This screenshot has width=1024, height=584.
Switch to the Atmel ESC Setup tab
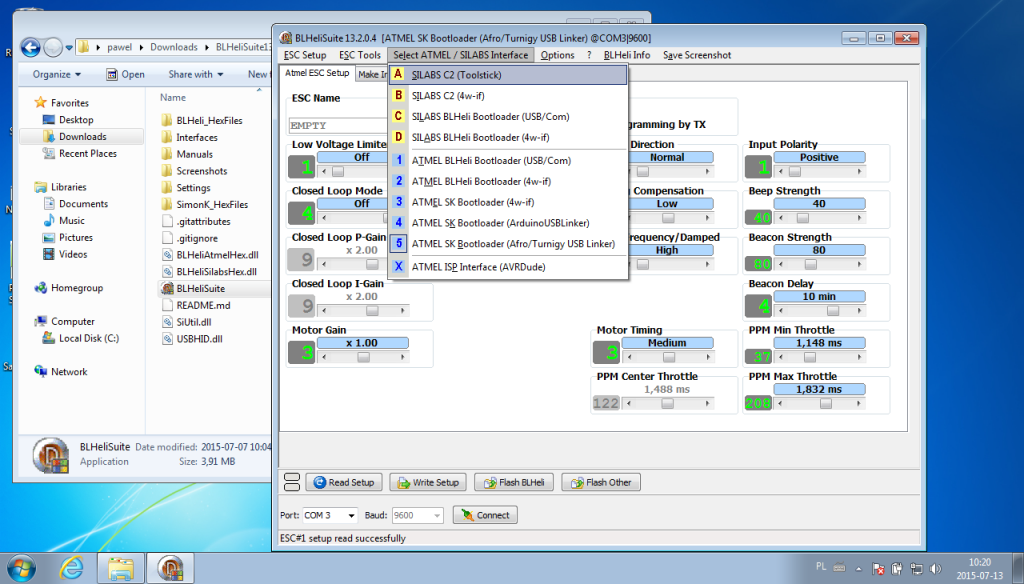(317, 73)
